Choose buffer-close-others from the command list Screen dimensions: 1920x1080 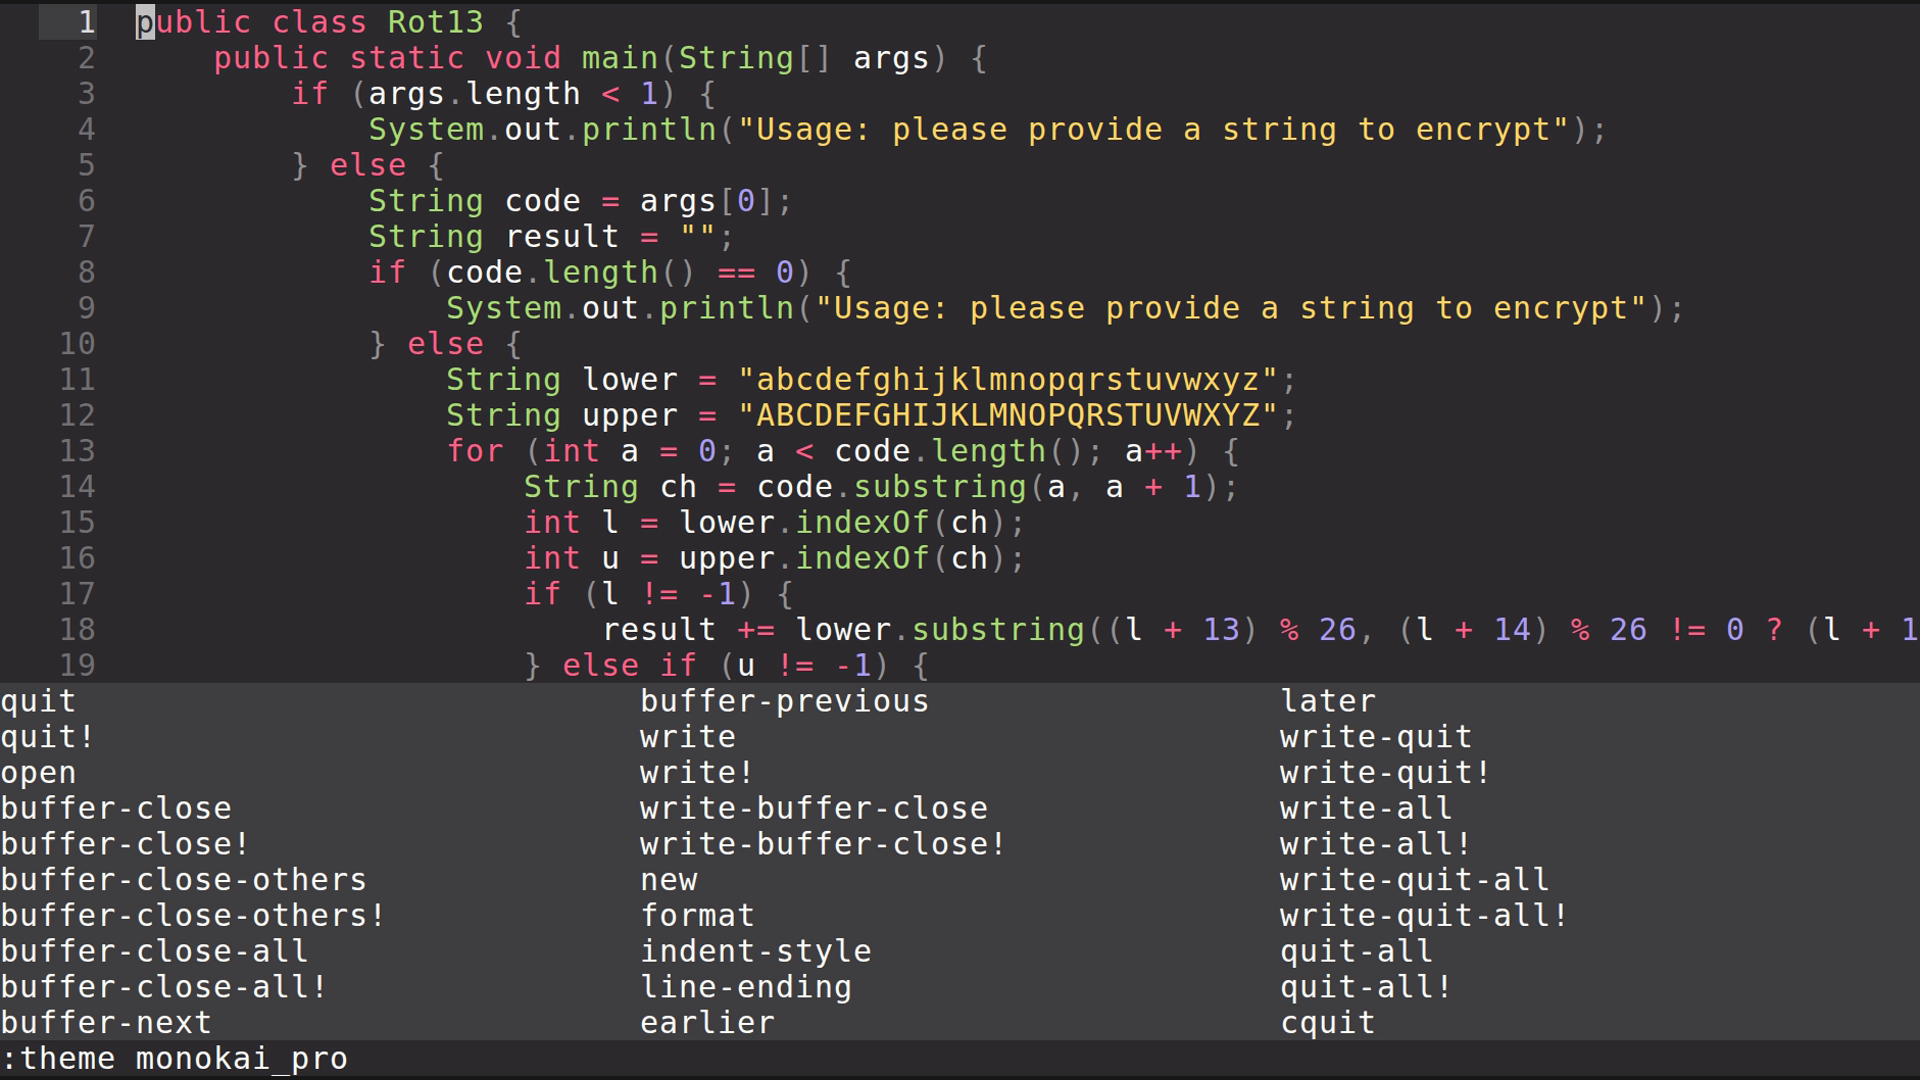(x=182, y=879)
